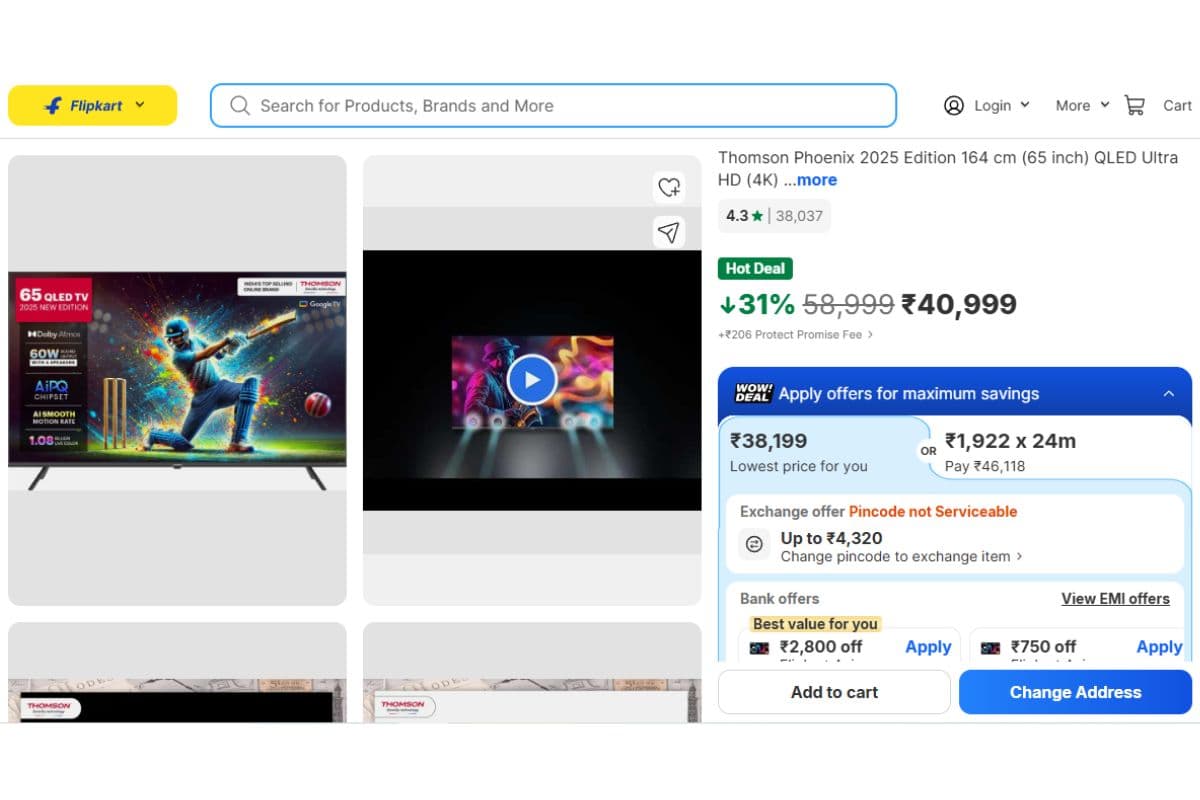The image size is (1200, 800).
Task: Expand product title with ...more link
Action: tap(816, 180)
